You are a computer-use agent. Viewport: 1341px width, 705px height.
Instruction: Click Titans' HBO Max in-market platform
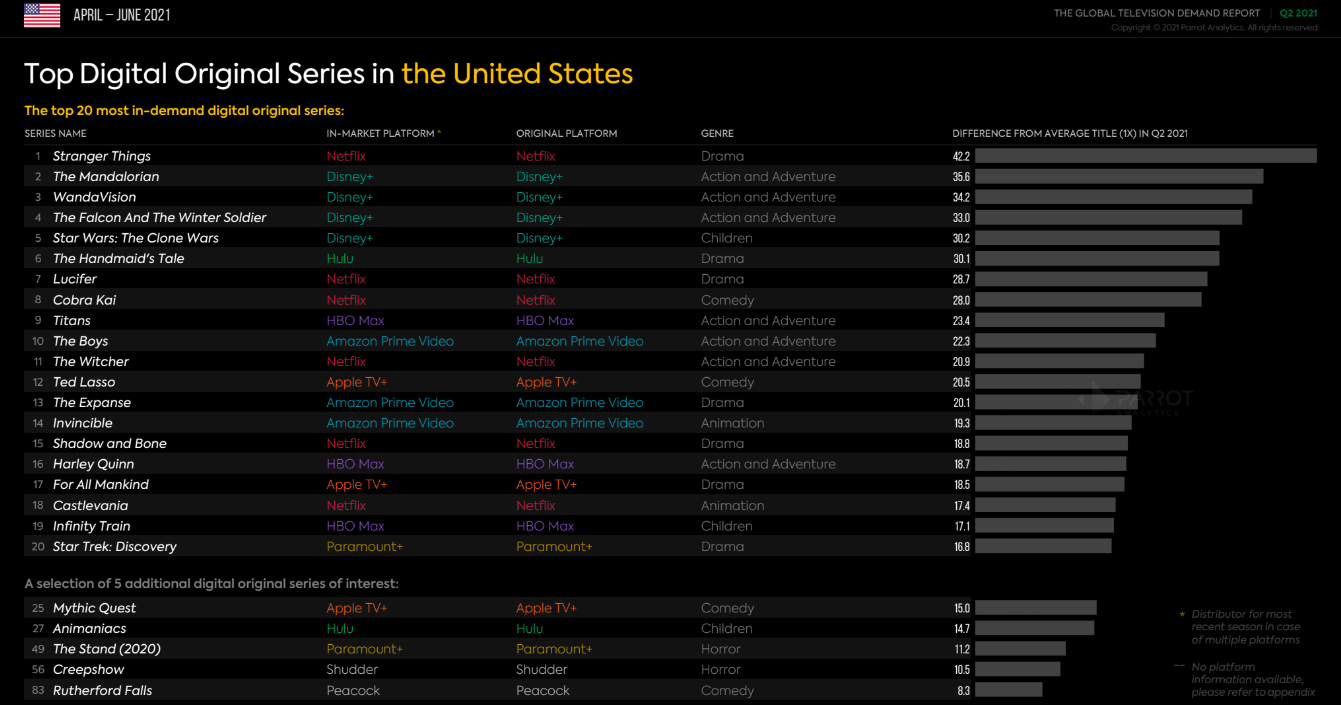[x=355, y=321]
